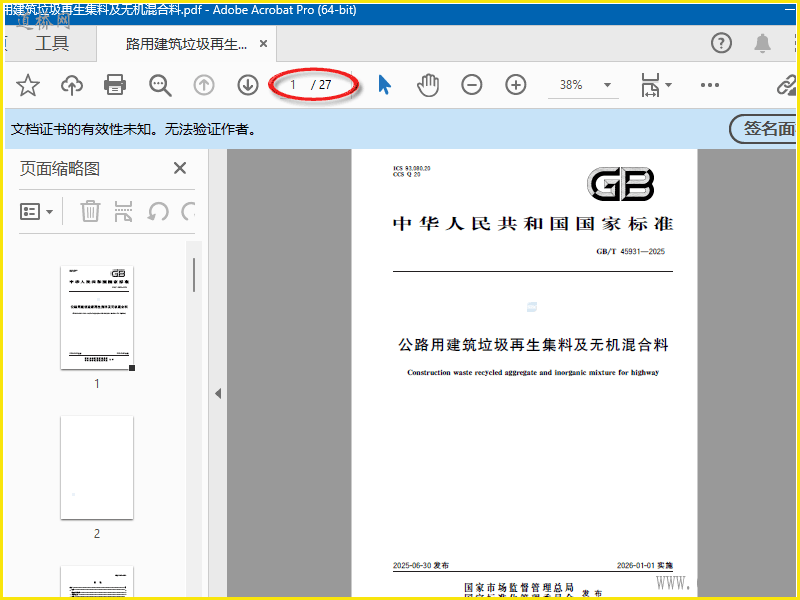Collapse the left navigation pane arrow
Screen dimensions: 800x600
[x=218, y=393]
